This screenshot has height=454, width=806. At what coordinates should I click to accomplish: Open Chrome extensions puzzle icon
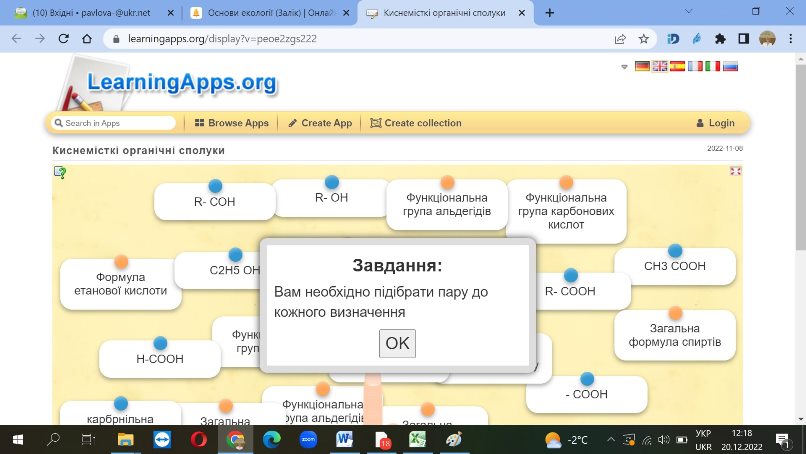click(x=720, y=39)
